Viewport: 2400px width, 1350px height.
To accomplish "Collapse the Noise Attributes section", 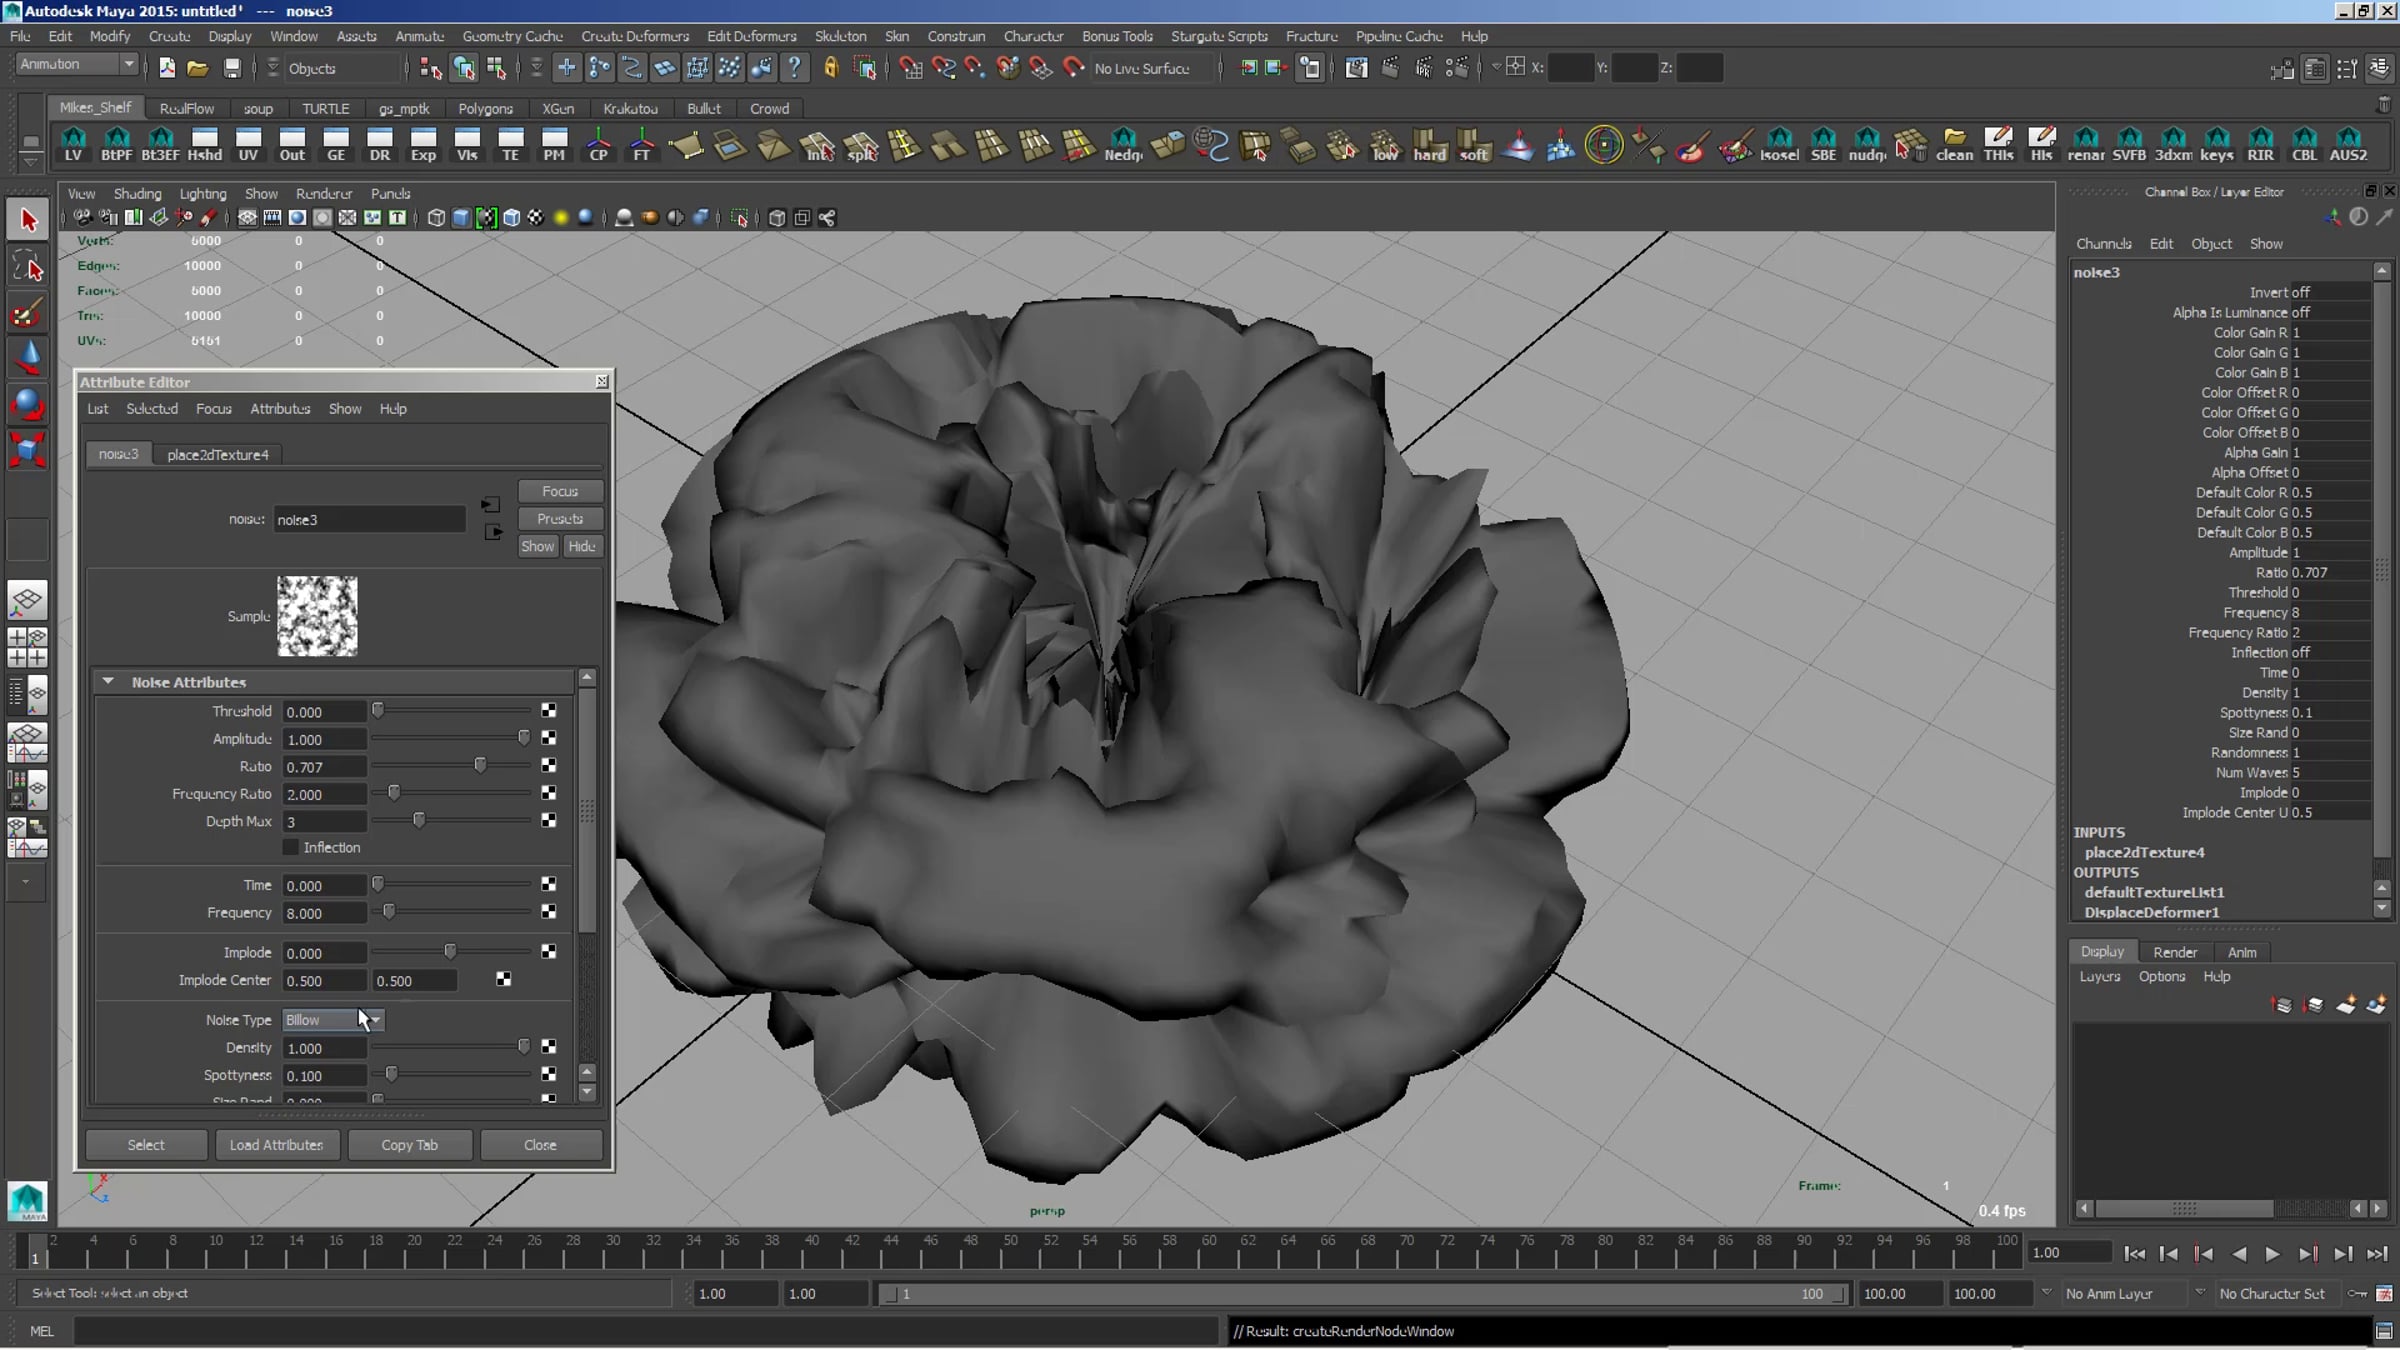I will tap(108, 682).
